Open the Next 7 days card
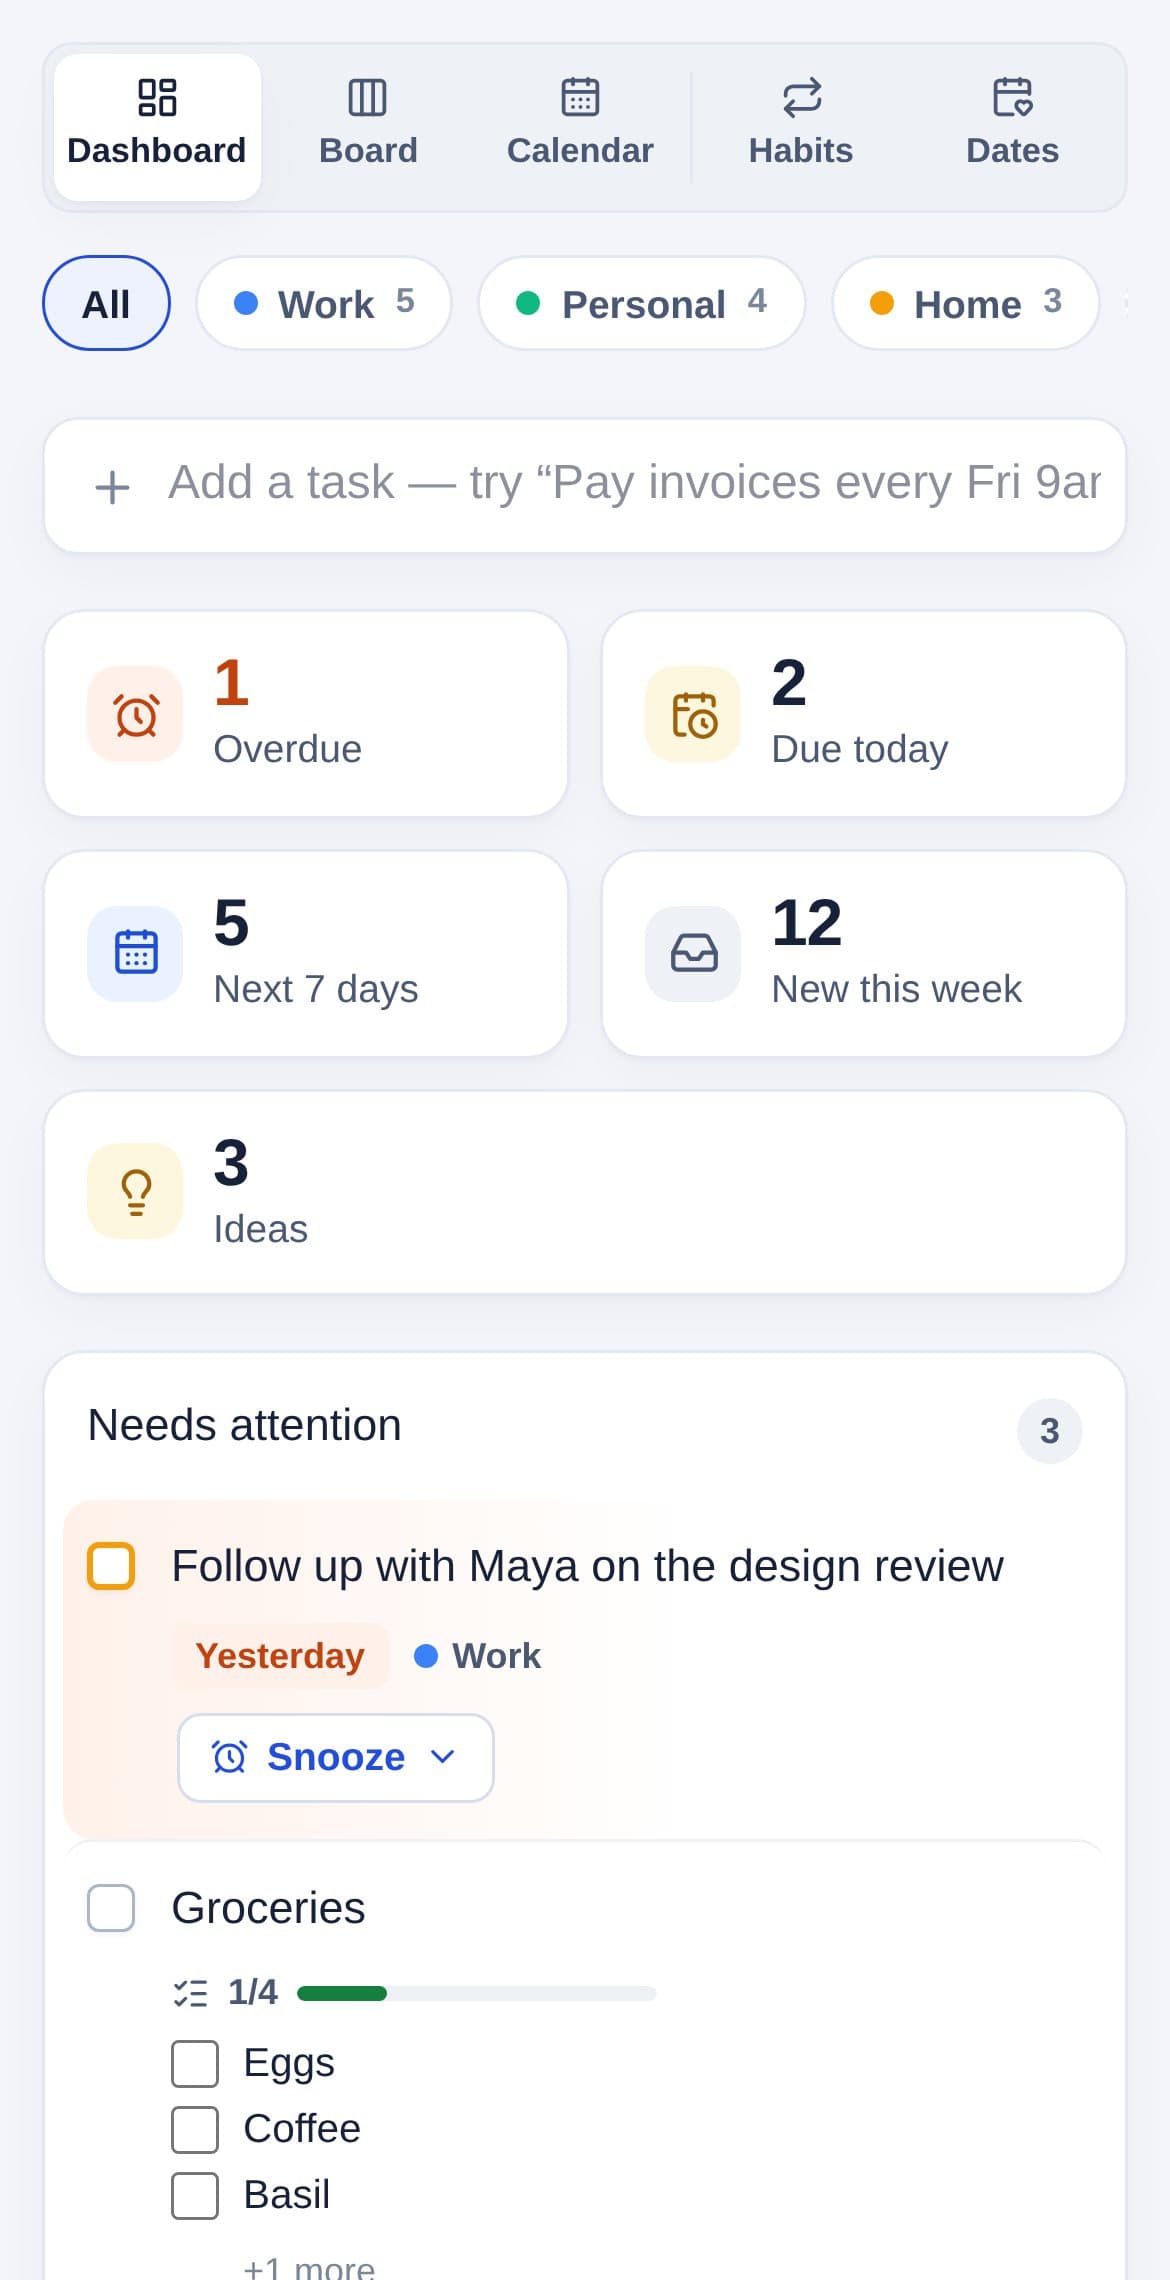 pos(306,954)
